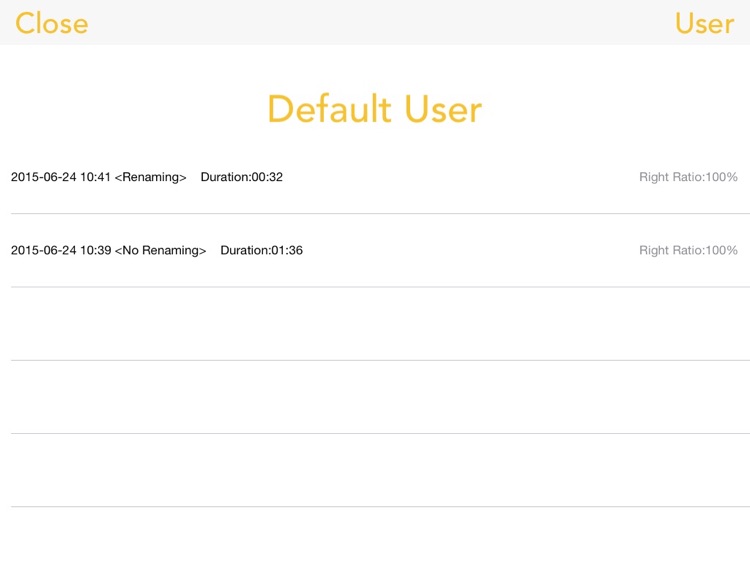Click the blank area below the last separator line
This screenshot has height=563, width=750.
point(375,535)
